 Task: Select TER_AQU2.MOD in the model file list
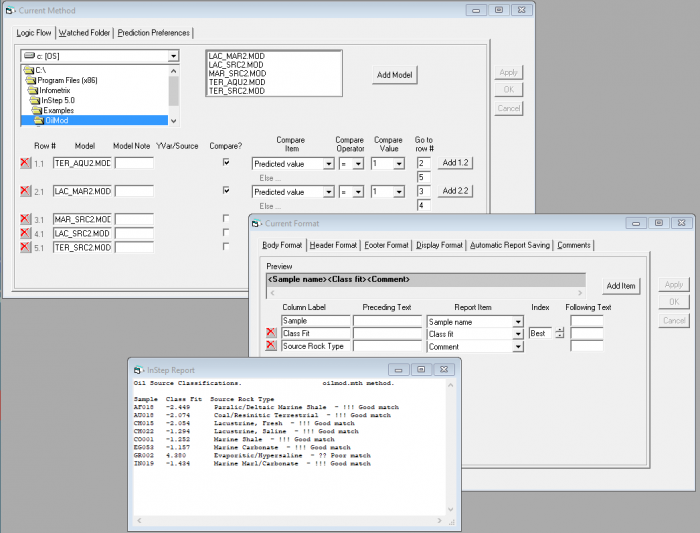(237, 82)
